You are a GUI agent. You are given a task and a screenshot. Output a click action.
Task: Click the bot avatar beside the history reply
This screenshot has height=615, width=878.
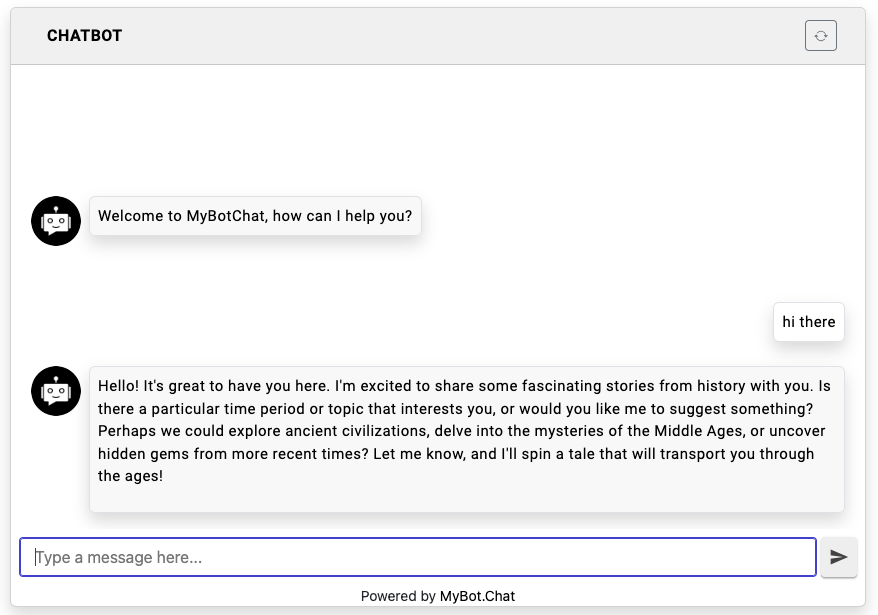point(56,391)
